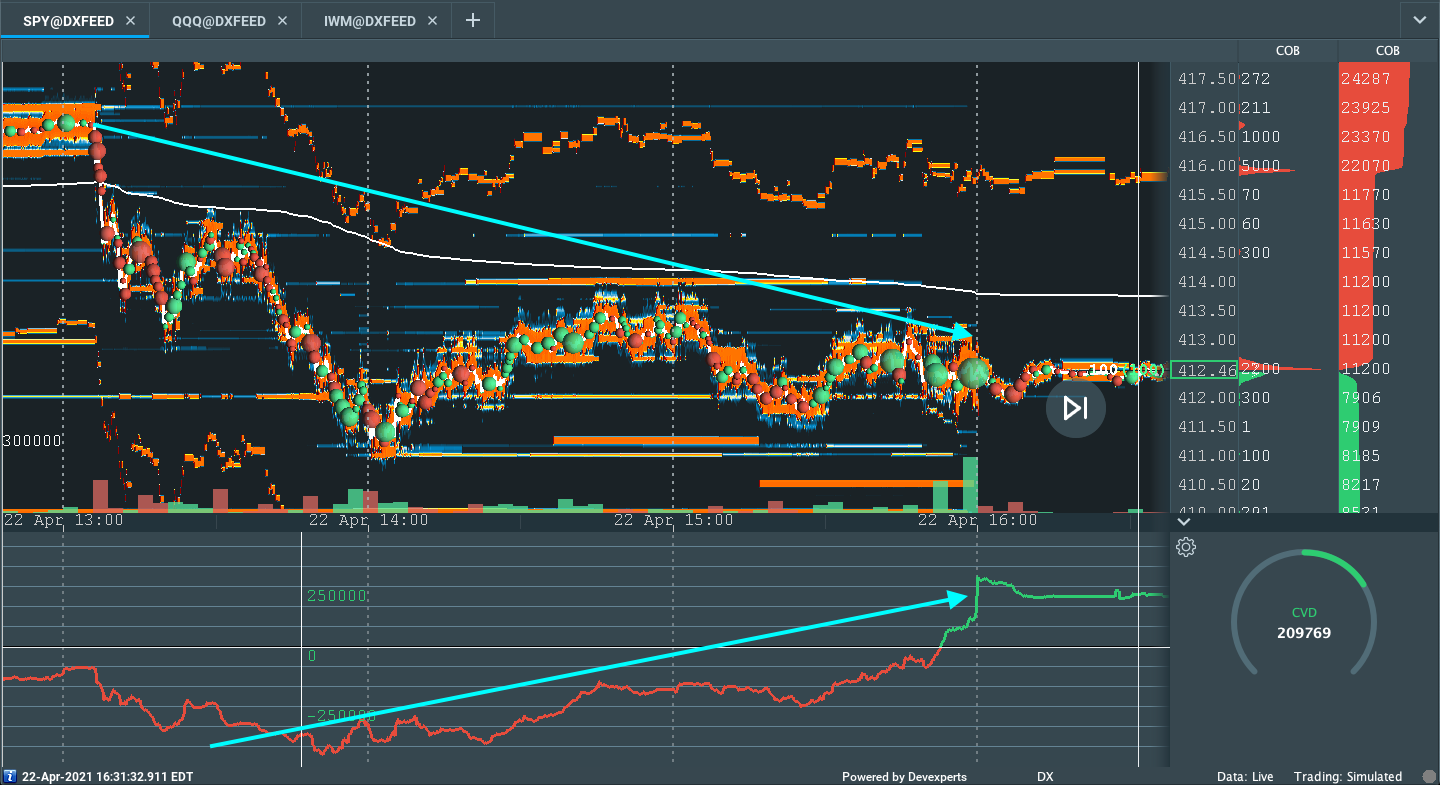Click the 1000 size at 416.50
The image size is (1440, 785).
1260,137
